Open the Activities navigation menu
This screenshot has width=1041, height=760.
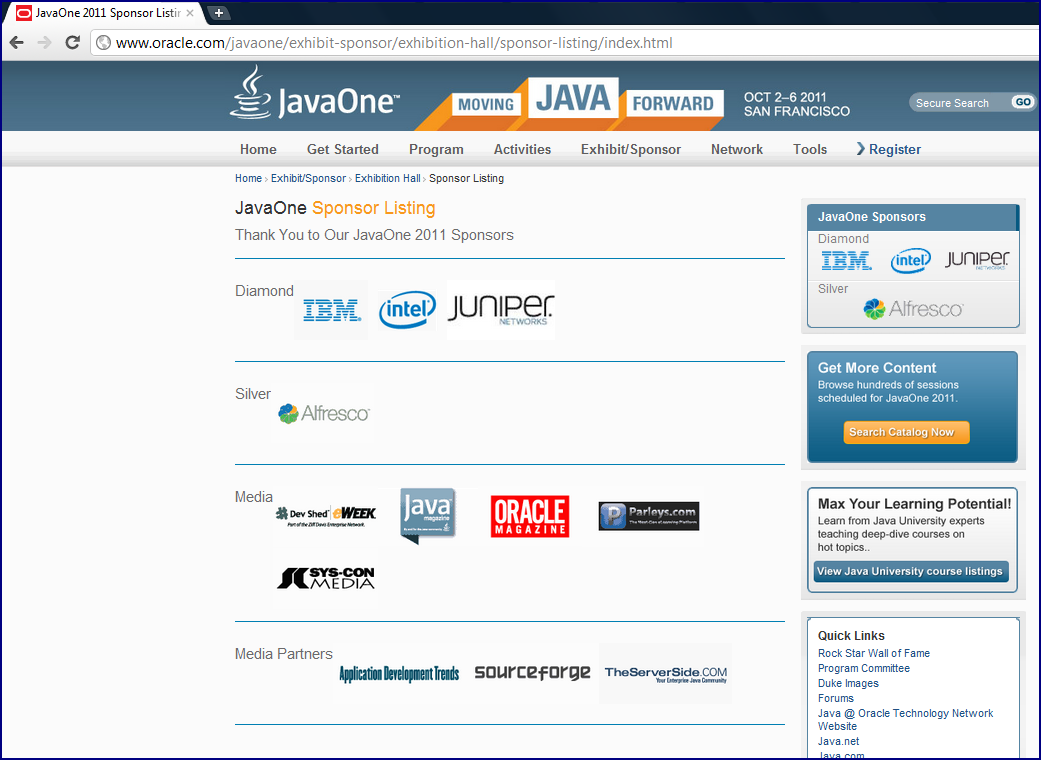(522, 149)
